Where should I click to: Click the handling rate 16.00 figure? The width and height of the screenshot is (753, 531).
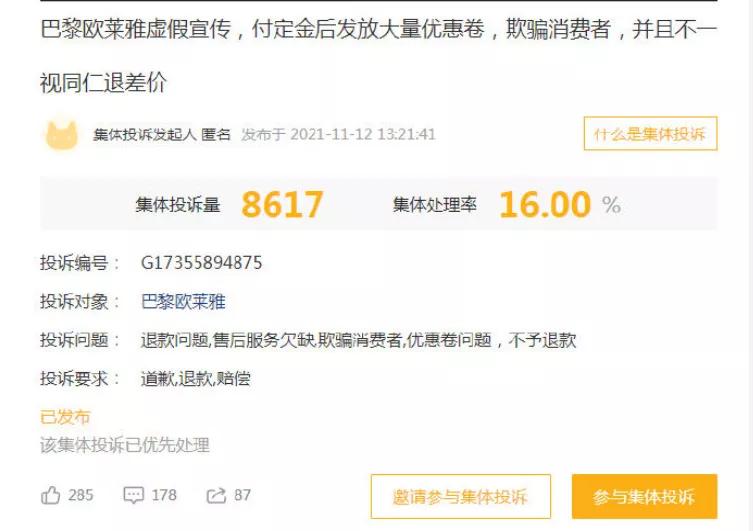[545, 205]
